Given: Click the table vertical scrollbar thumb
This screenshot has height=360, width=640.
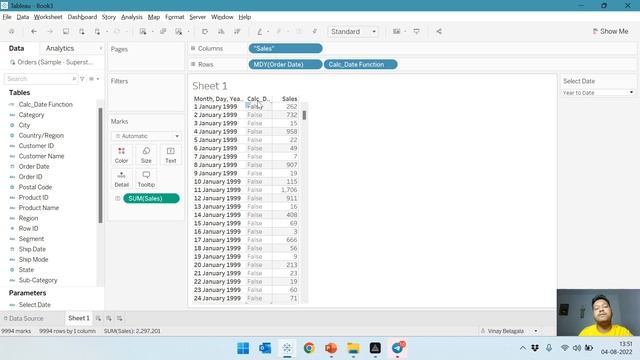Looking at the screenshot, I should tap(304, 115).
